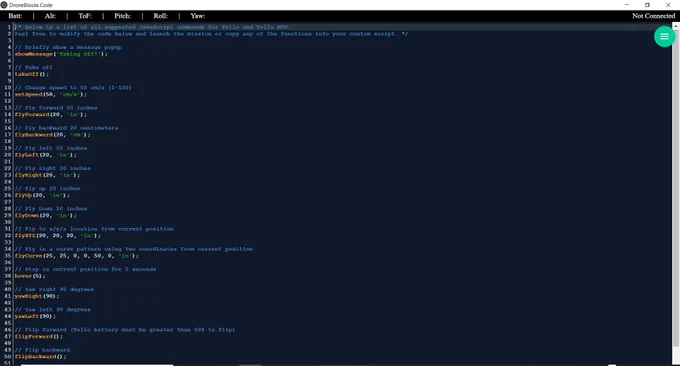Click the yawRight(90) code line
The height and width of the screenshot is (366, 680).
37,296
